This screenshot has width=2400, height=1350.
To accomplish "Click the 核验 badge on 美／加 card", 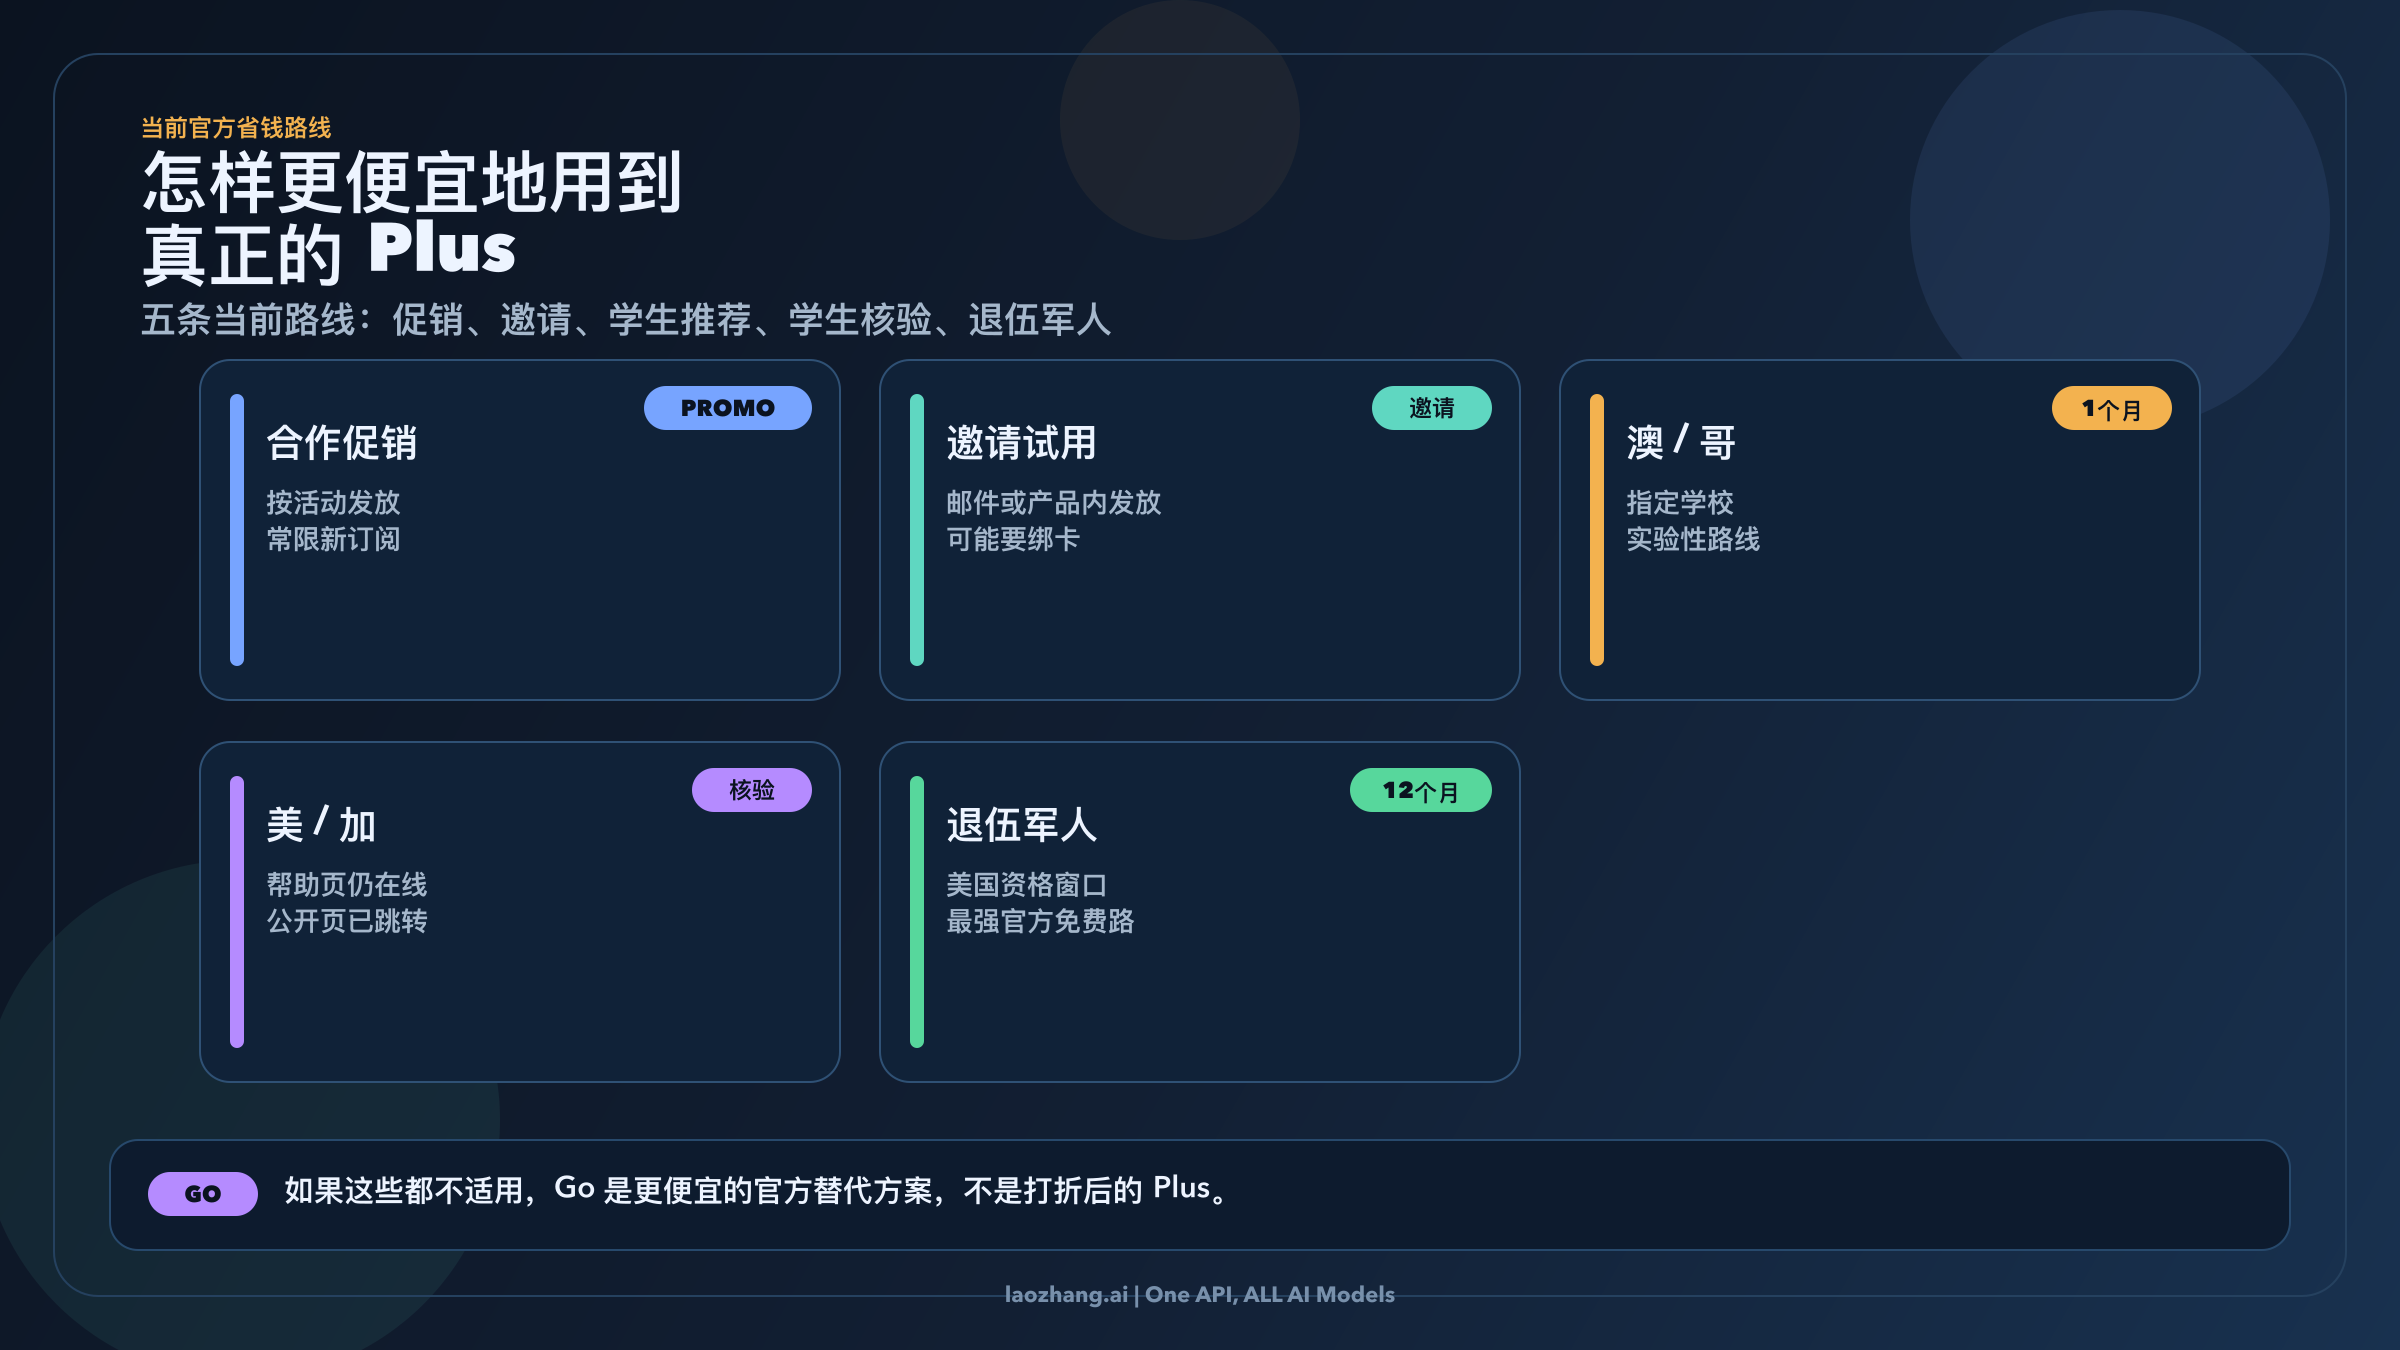I will [x=754, y=790].
